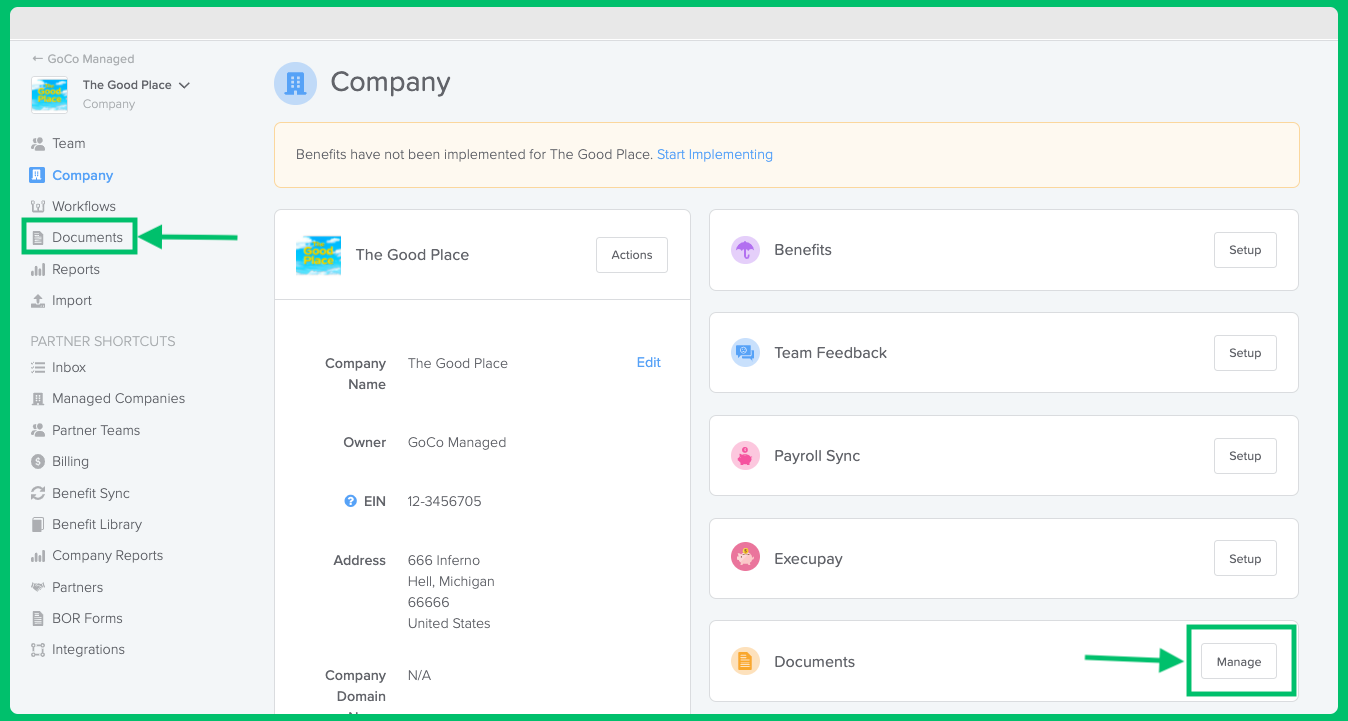Click the Company building icon in the header
This screenshot has height=721, width=1348.
[295, 83]
